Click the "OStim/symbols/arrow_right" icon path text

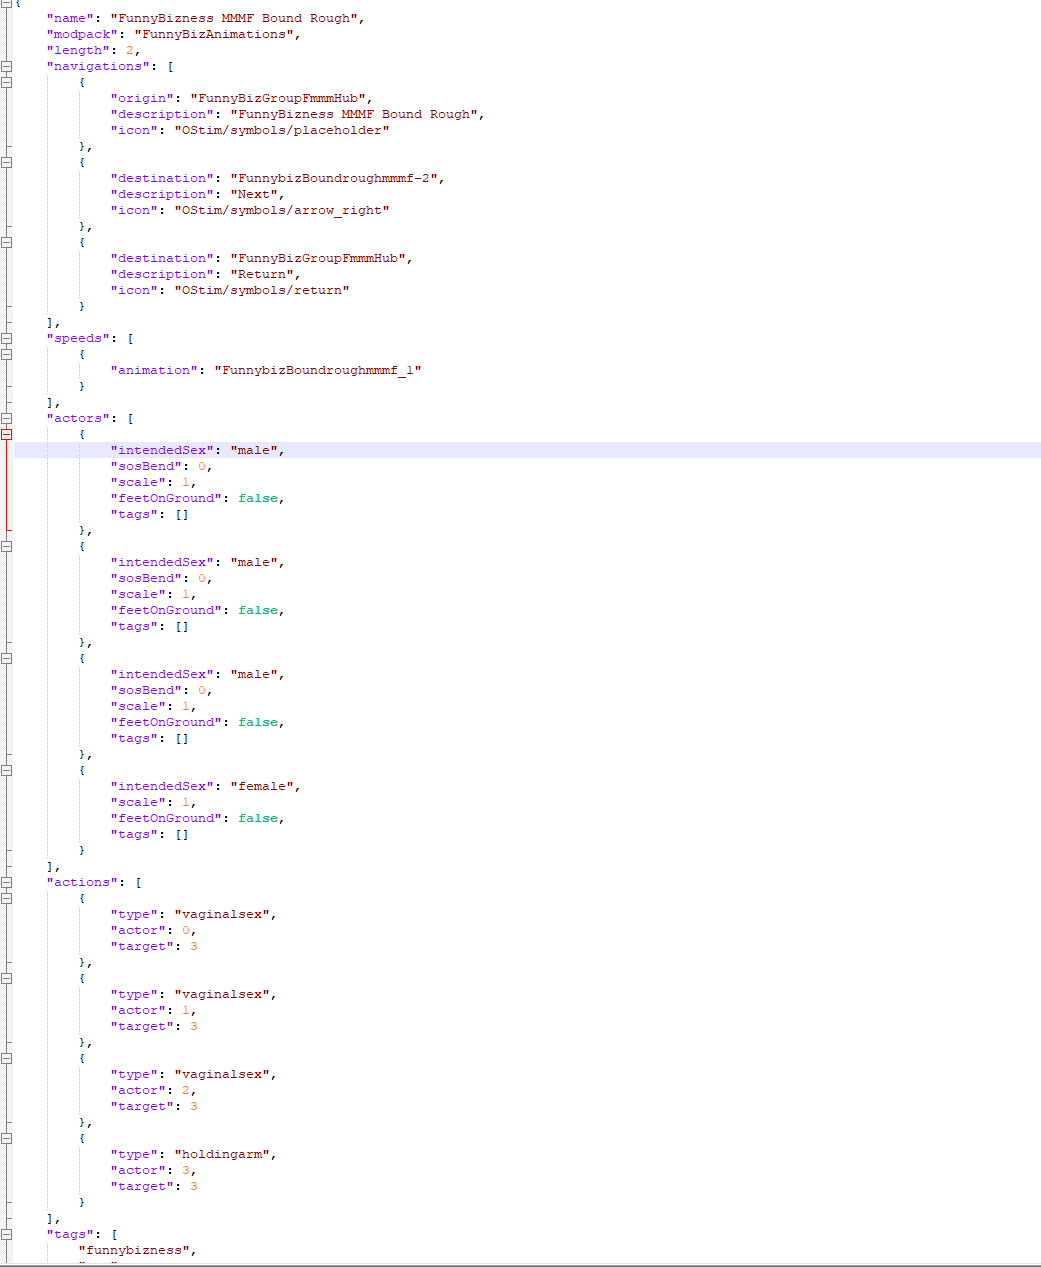(281, 210)
